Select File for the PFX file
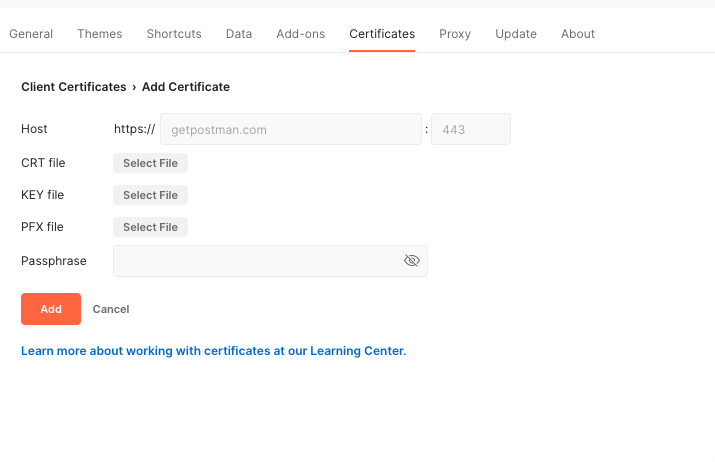Viewport: 715px width, 462px height. [x=150, y=227]
